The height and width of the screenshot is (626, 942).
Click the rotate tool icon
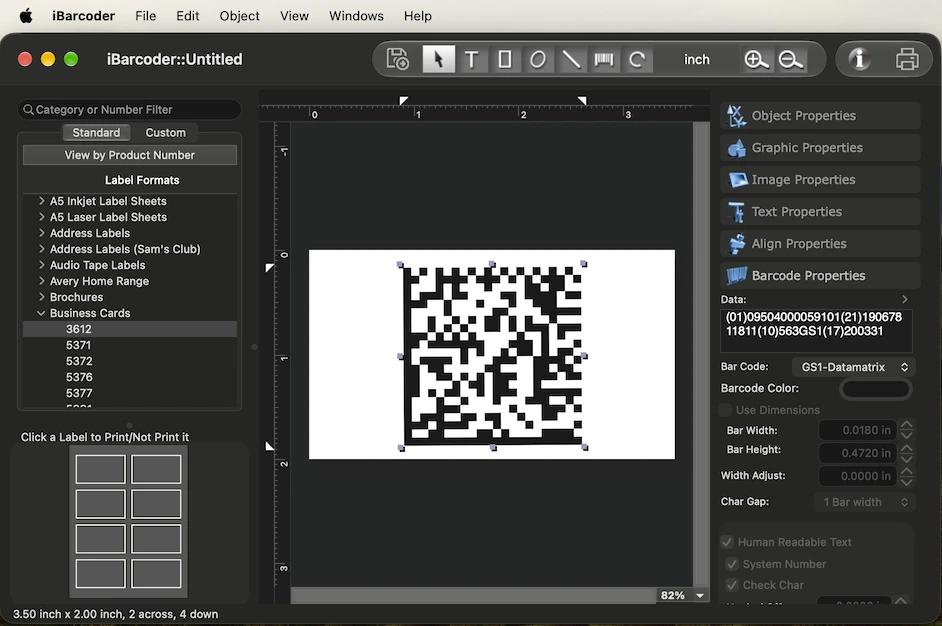pyautogui.click(x=637, y=59)
